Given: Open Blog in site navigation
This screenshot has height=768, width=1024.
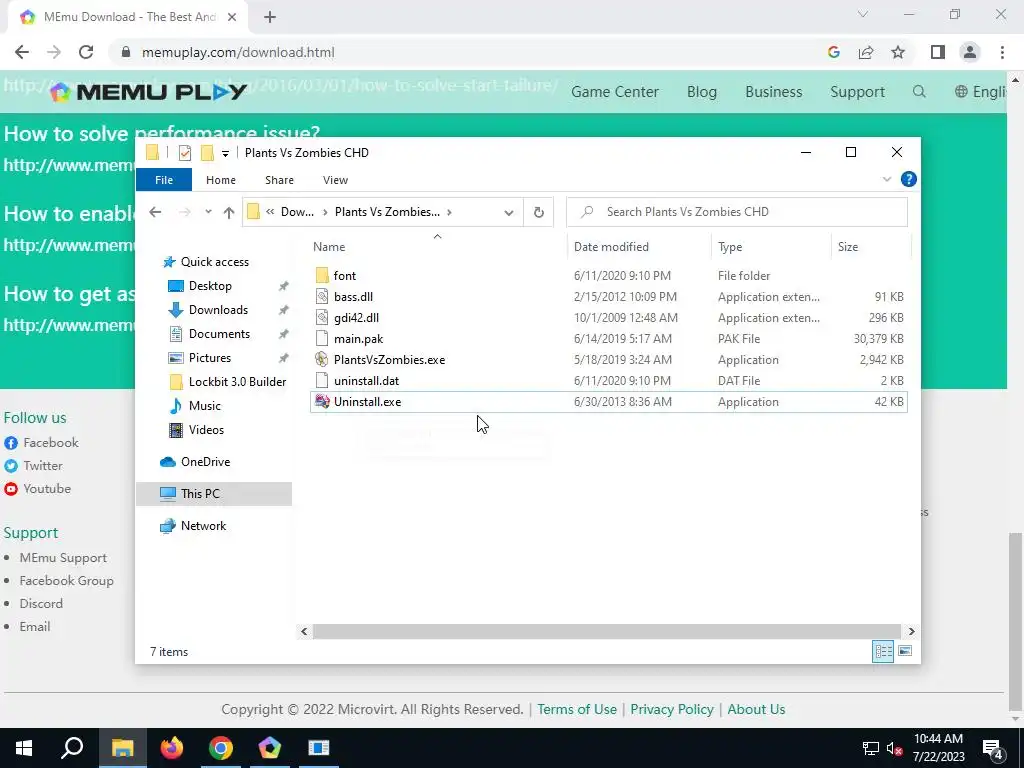Looking at the screenshot, I should point(702,91).
